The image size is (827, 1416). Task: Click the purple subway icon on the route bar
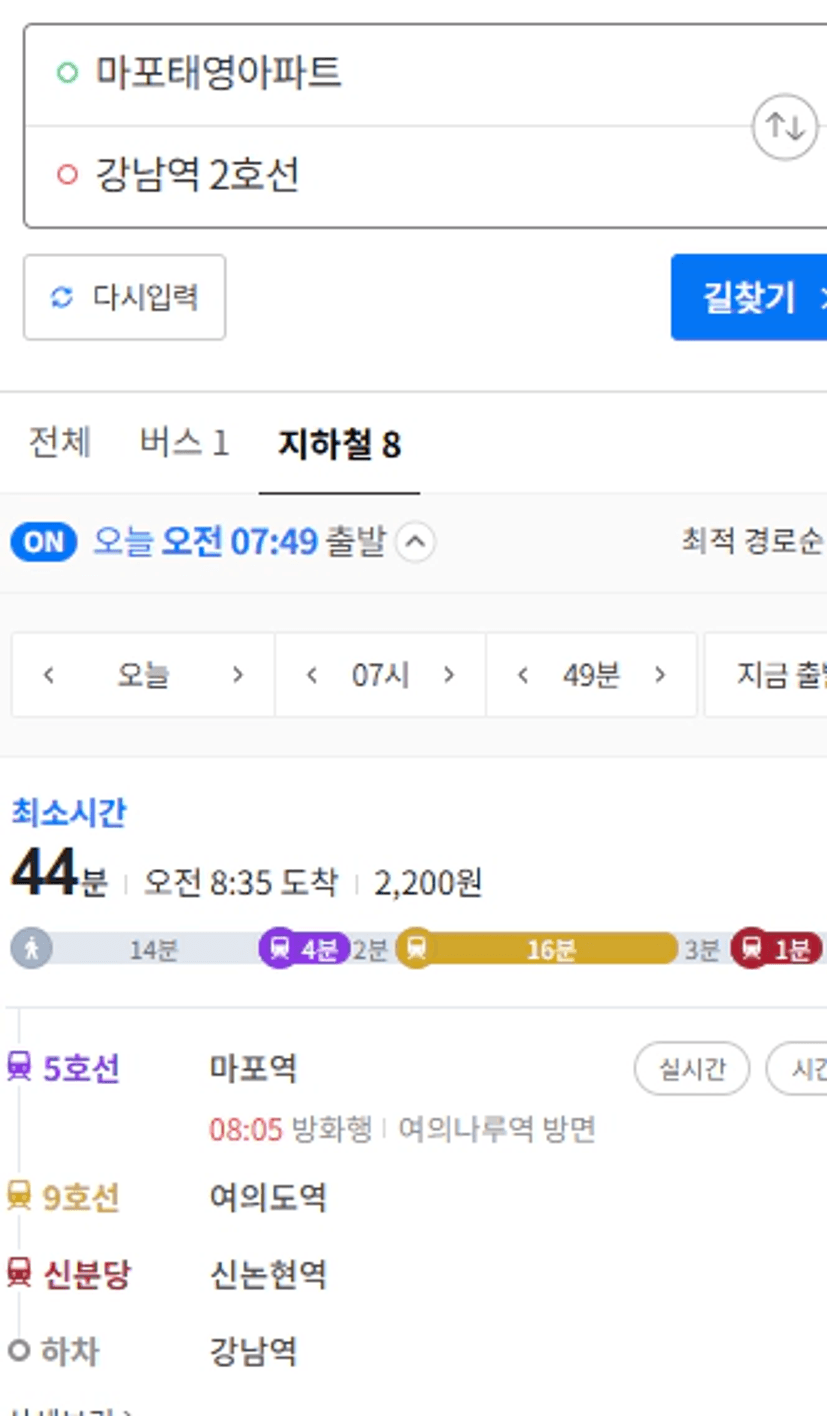280,948
